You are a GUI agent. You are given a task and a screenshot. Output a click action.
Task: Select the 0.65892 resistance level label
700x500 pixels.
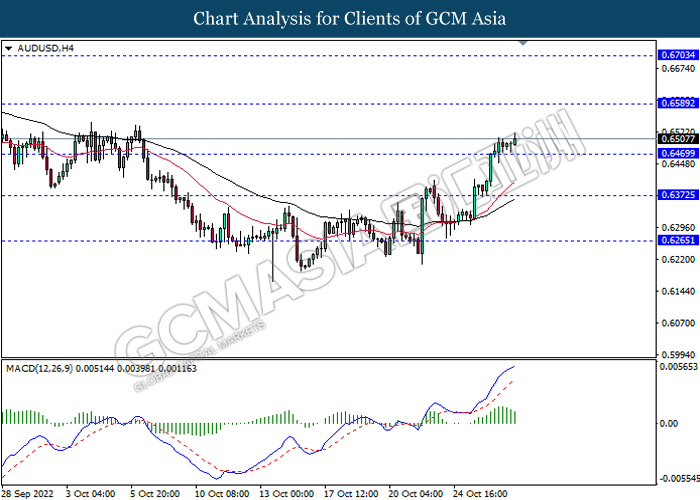pos(678,104)
